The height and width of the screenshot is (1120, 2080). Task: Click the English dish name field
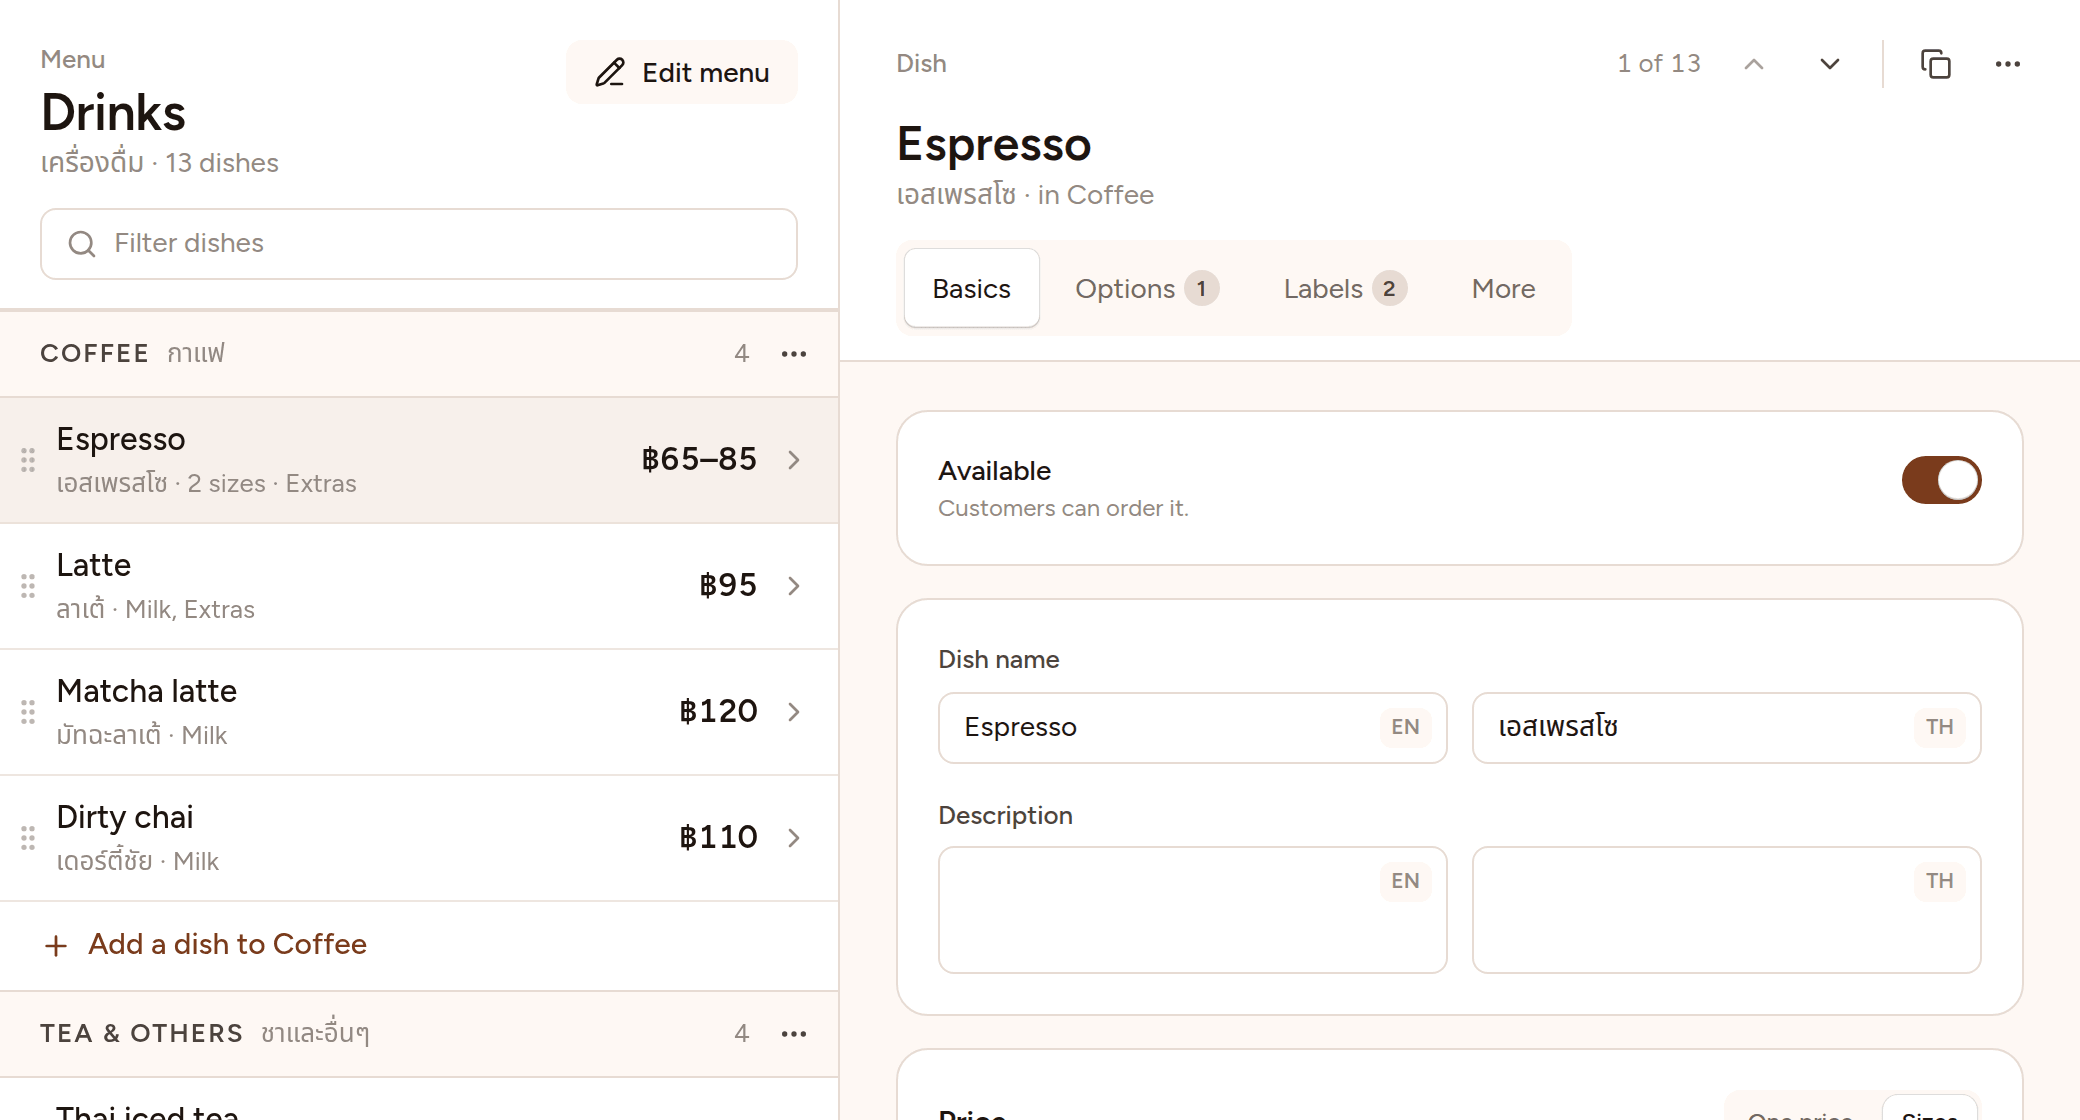(1192, 728)
